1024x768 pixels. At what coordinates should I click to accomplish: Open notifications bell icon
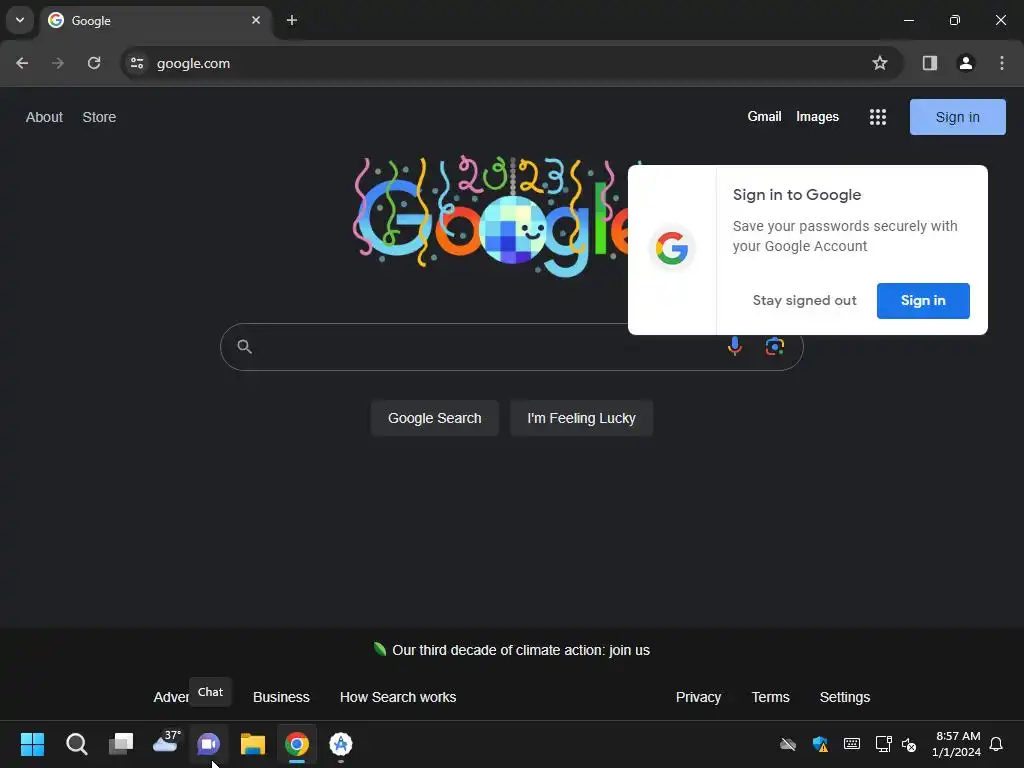click(x=996, y=744)
